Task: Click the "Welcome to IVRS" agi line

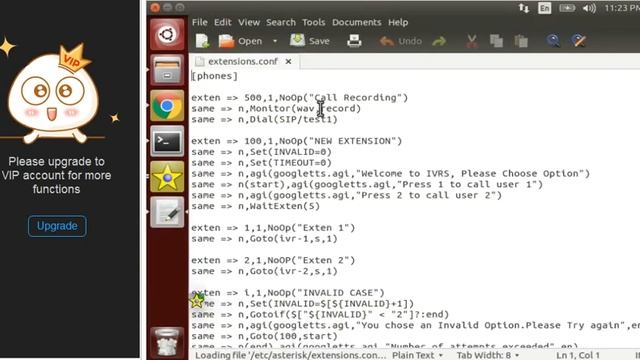Action: (391, 173)
